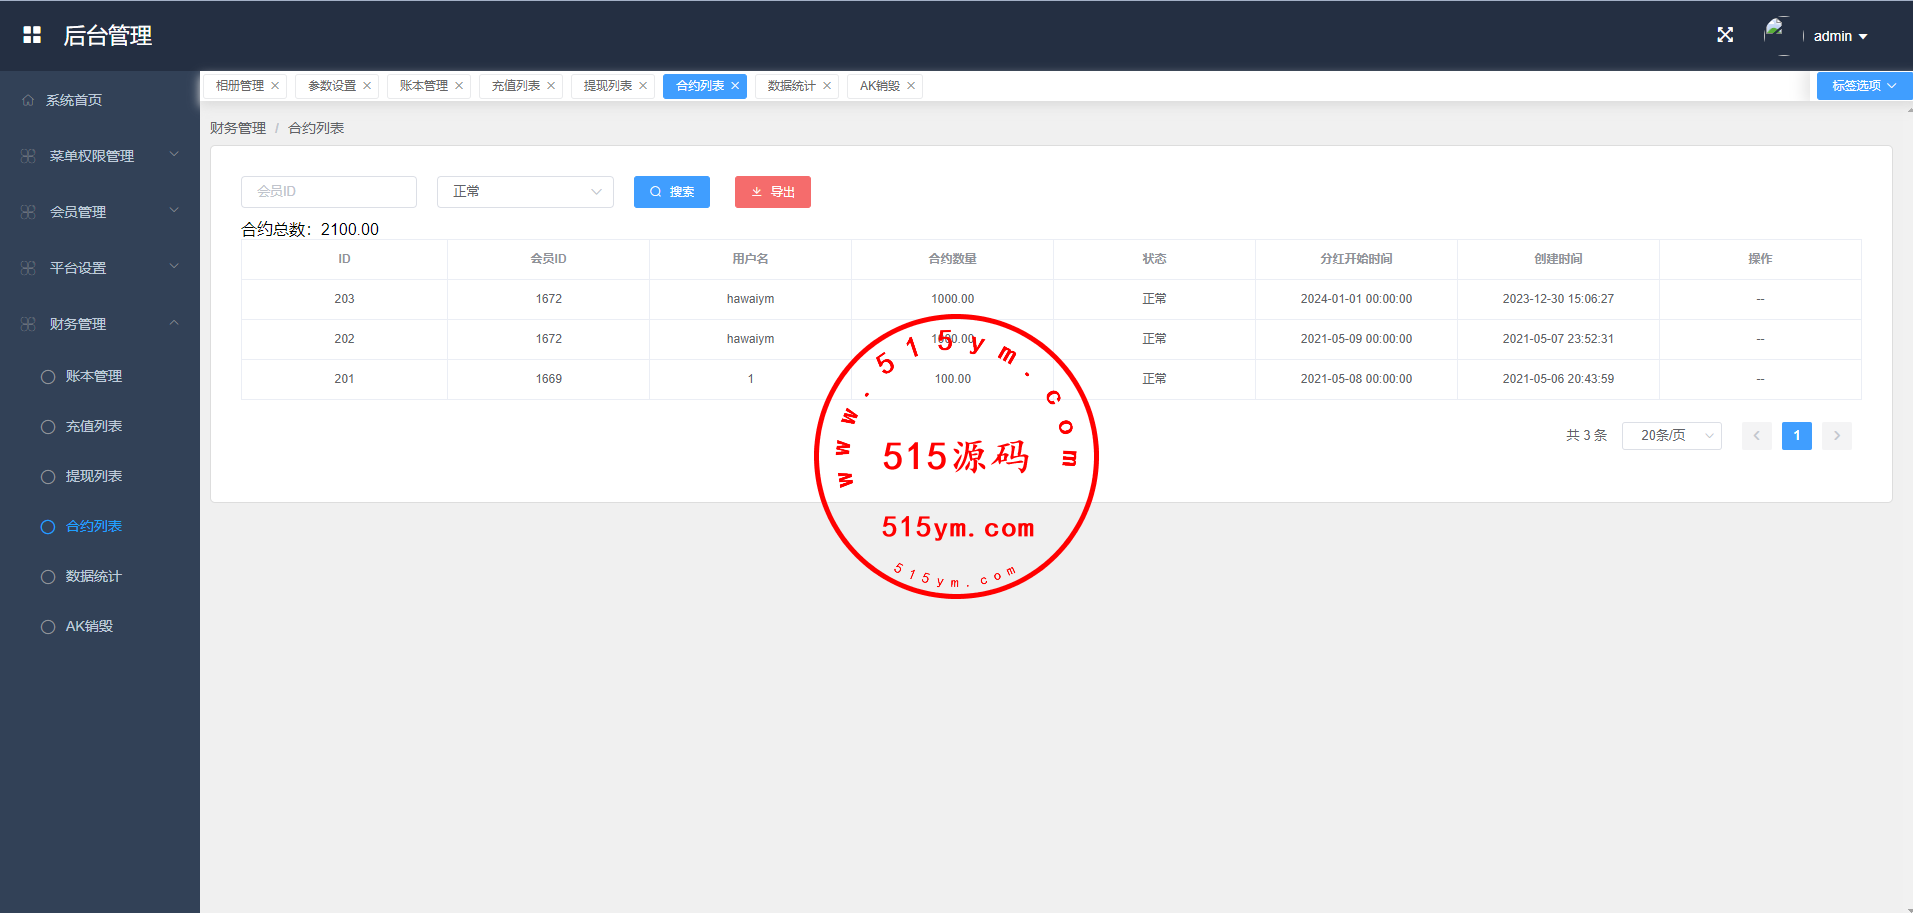Close the 相册管理 tab with its X
1913x913 pixels.
[x=275, y=86]
